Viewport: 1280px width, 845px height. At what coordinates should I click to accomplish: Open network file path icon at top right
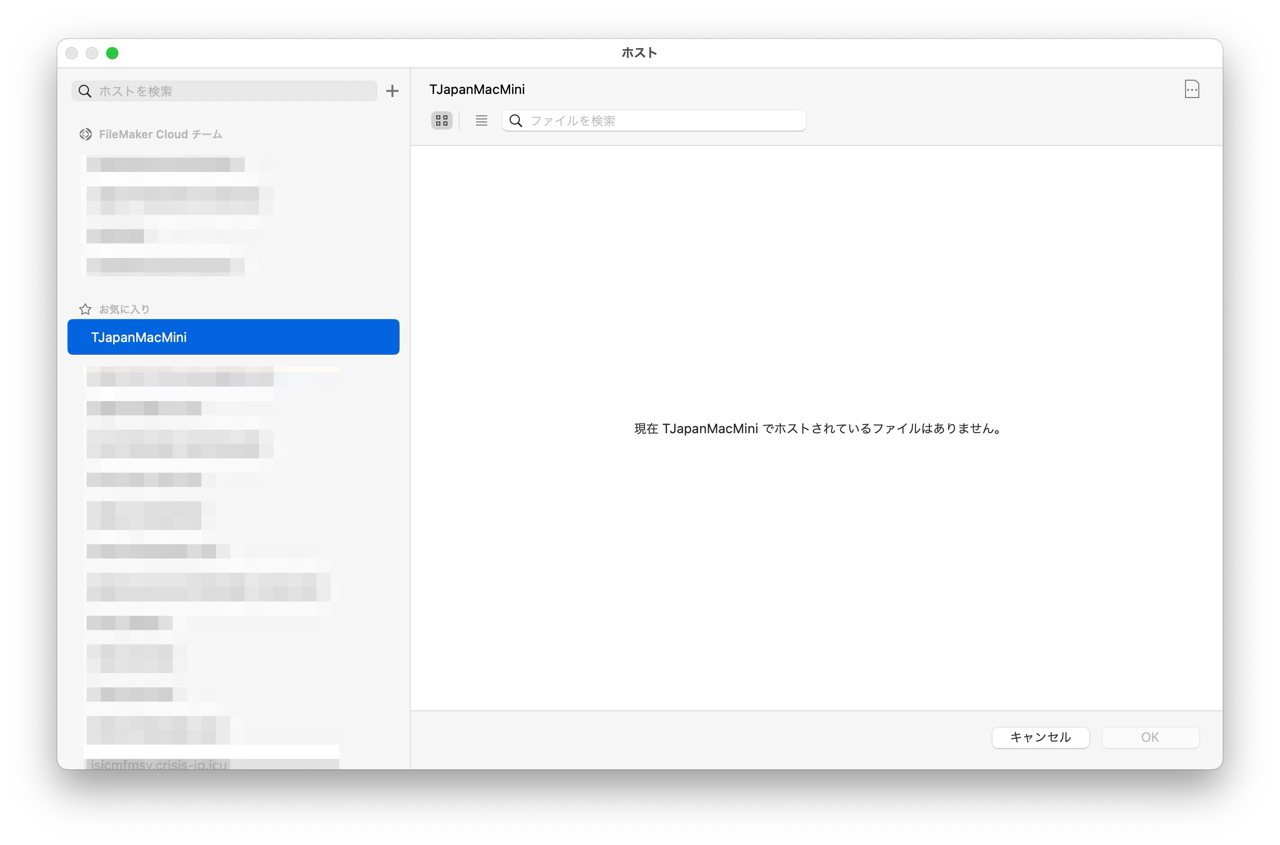[1191, 89]
